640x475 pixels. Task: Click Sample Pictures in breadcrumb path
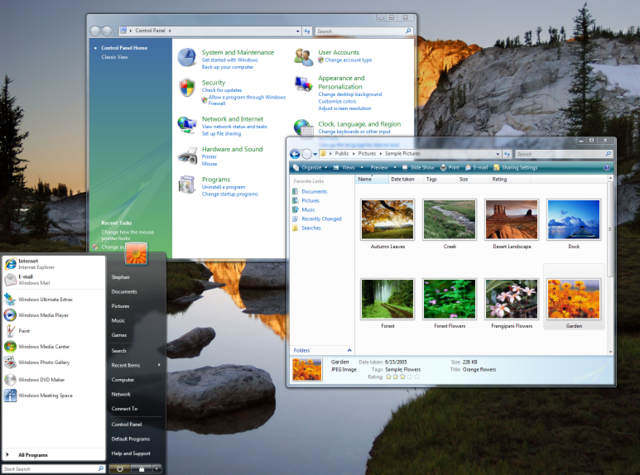click(402, 153)
